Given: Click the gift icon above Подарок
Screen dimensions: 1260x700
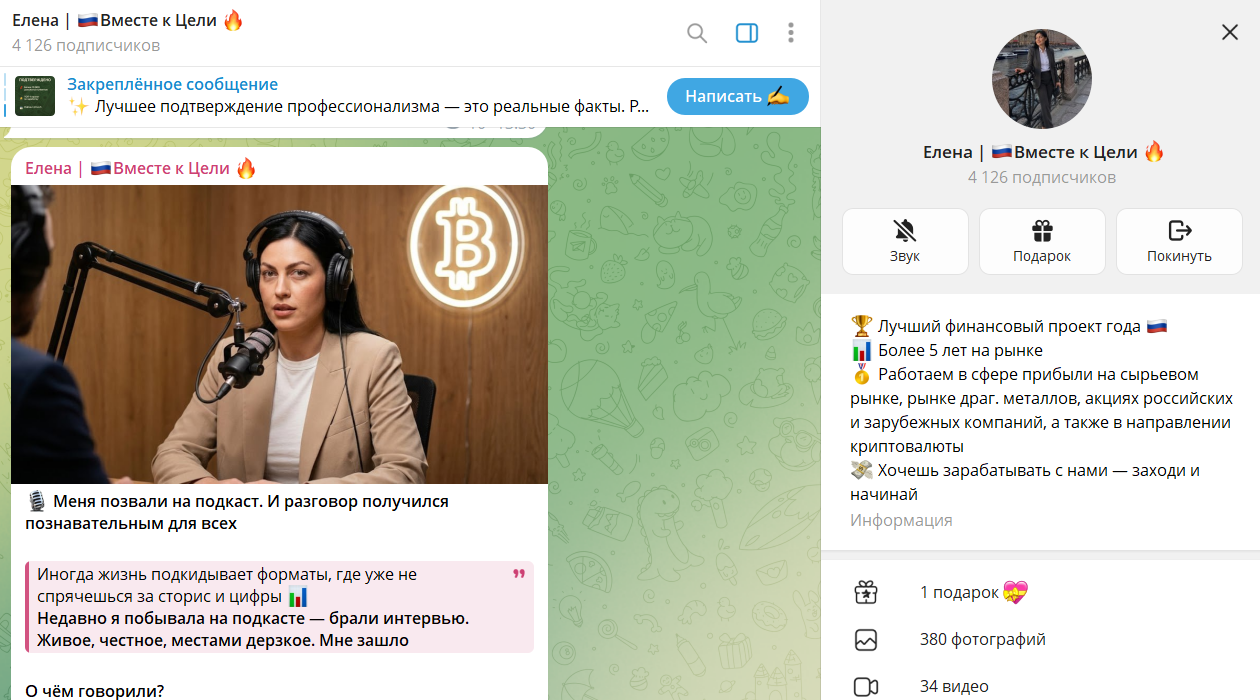Looking at the screenshot, I should coord(1042,231).
